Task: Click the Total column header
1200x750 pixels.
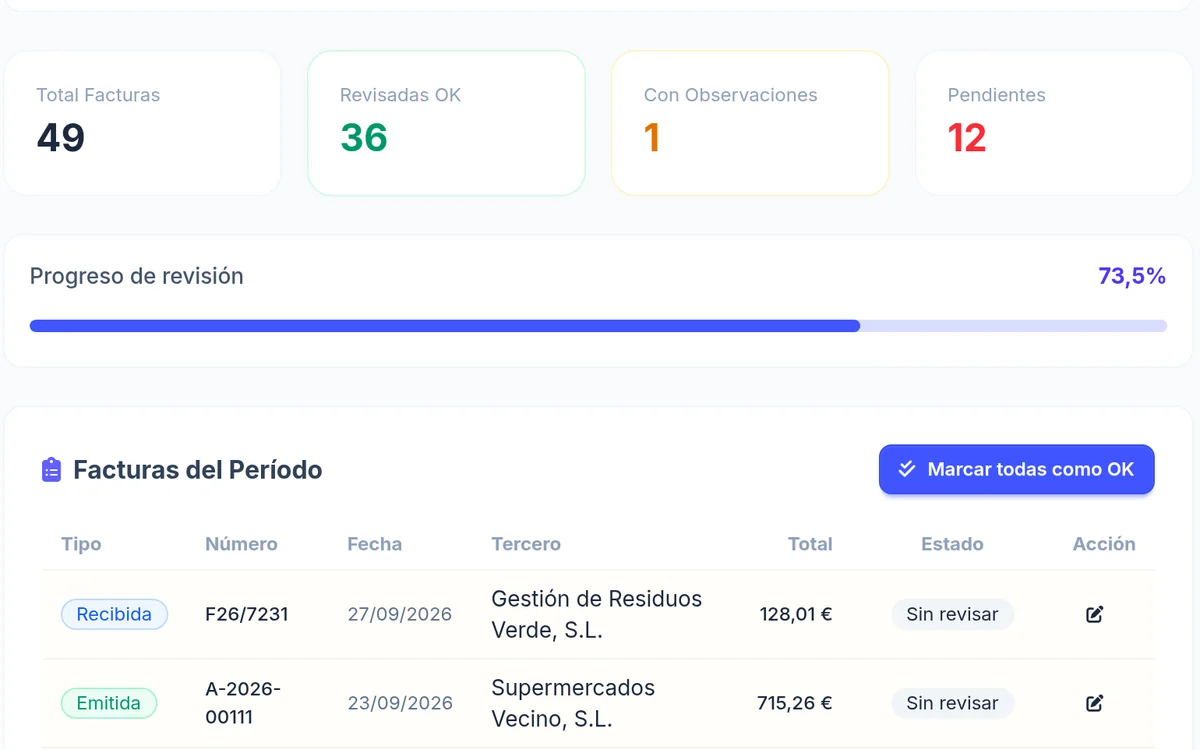Action: click(810, 544)
